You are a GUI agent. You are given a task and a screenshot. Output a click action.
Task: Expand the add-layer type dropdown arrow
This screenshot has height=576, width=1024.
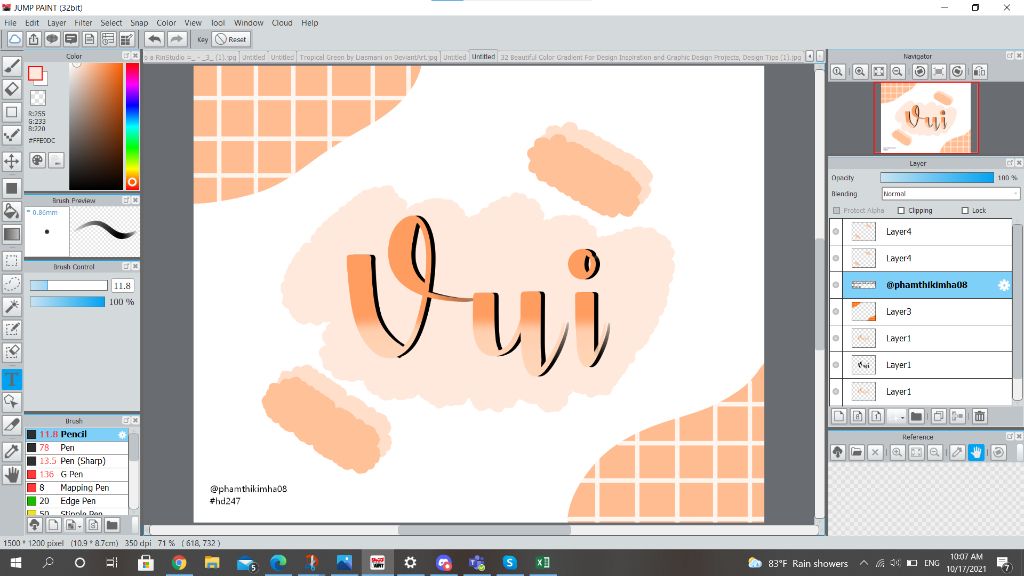902,416
